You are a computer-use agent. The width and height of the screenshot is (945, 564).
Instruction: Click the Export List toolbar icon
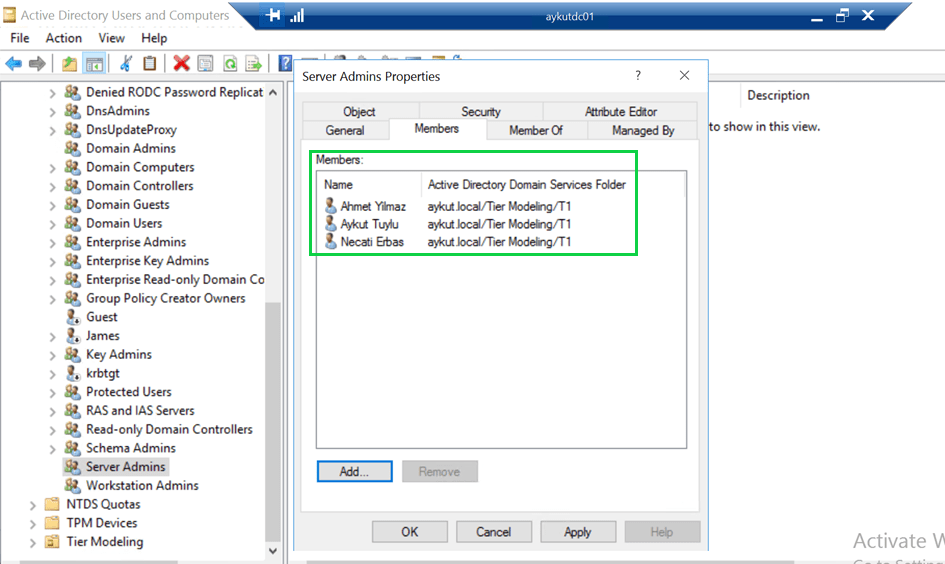[254, 64]
